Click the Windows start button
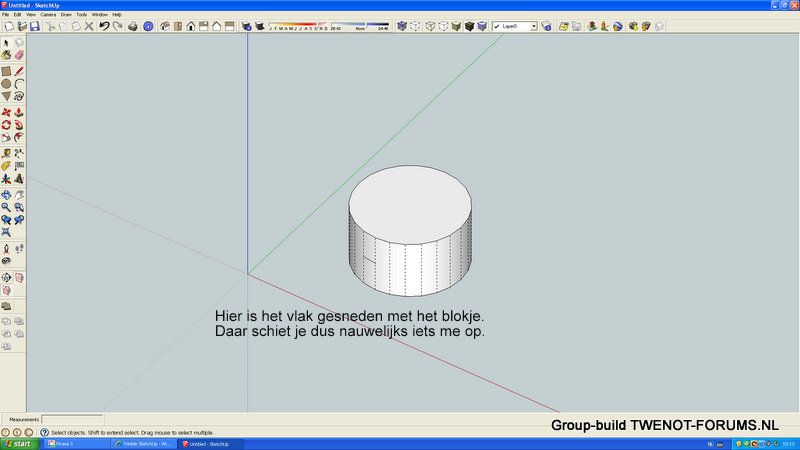 [19, 444]
